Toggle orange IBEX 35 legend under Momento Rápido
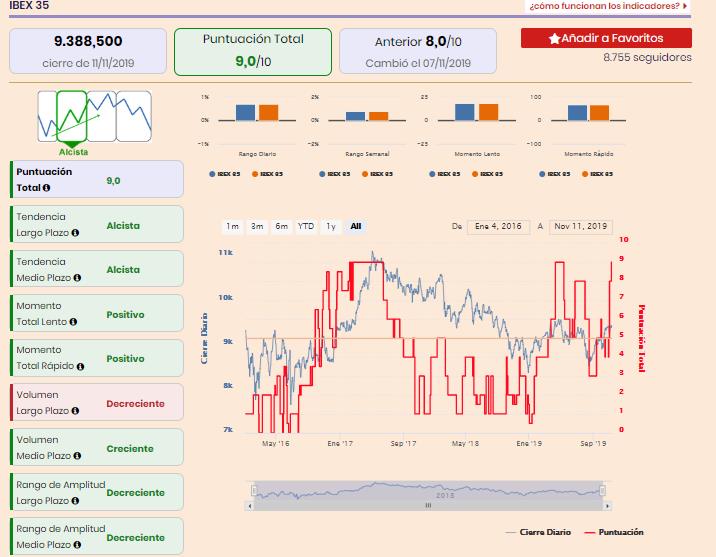The height and width of the screenshot is (557, 716). pyautogui.click(x=598, y=174)
